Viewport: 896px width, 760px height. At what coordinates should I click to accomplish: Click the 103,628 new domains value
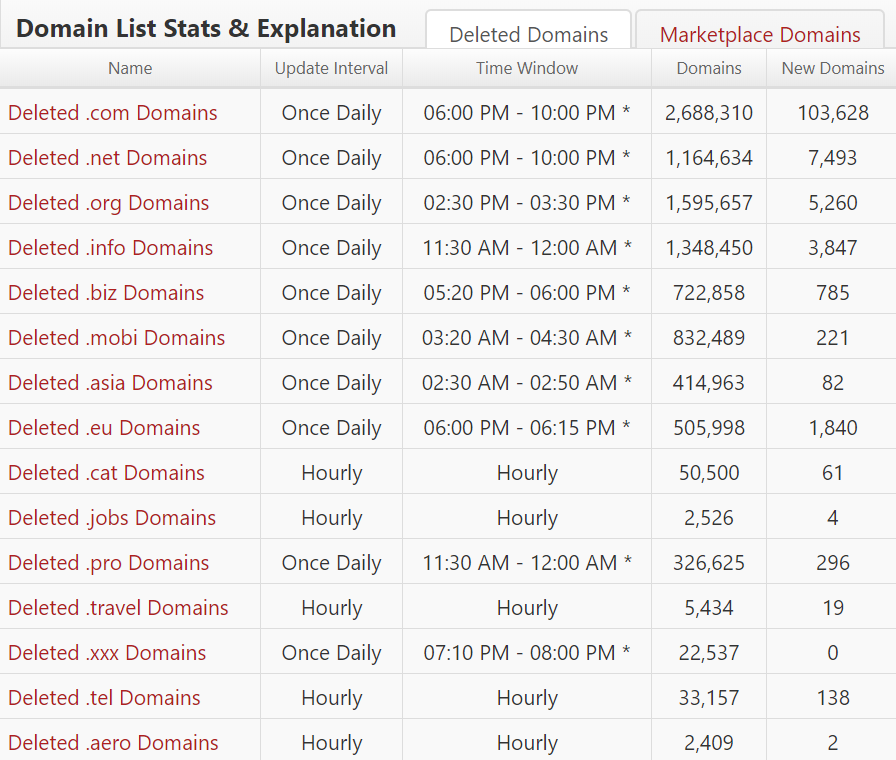(833, 113)
